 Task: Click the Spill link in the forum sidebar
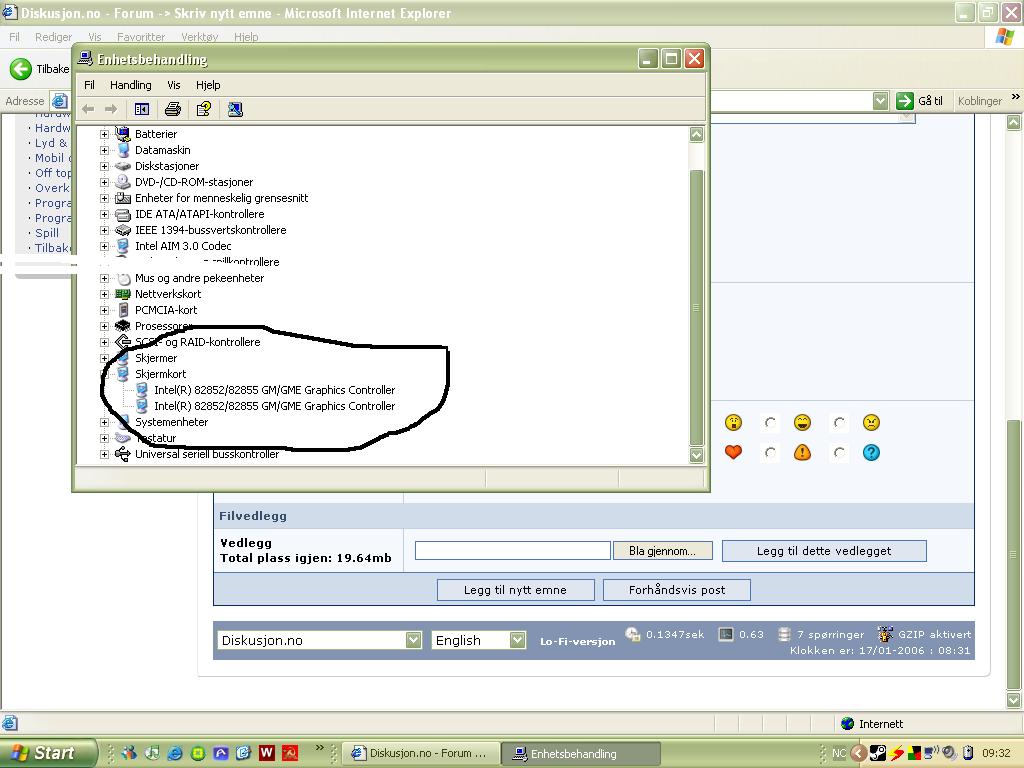[47, 233]
